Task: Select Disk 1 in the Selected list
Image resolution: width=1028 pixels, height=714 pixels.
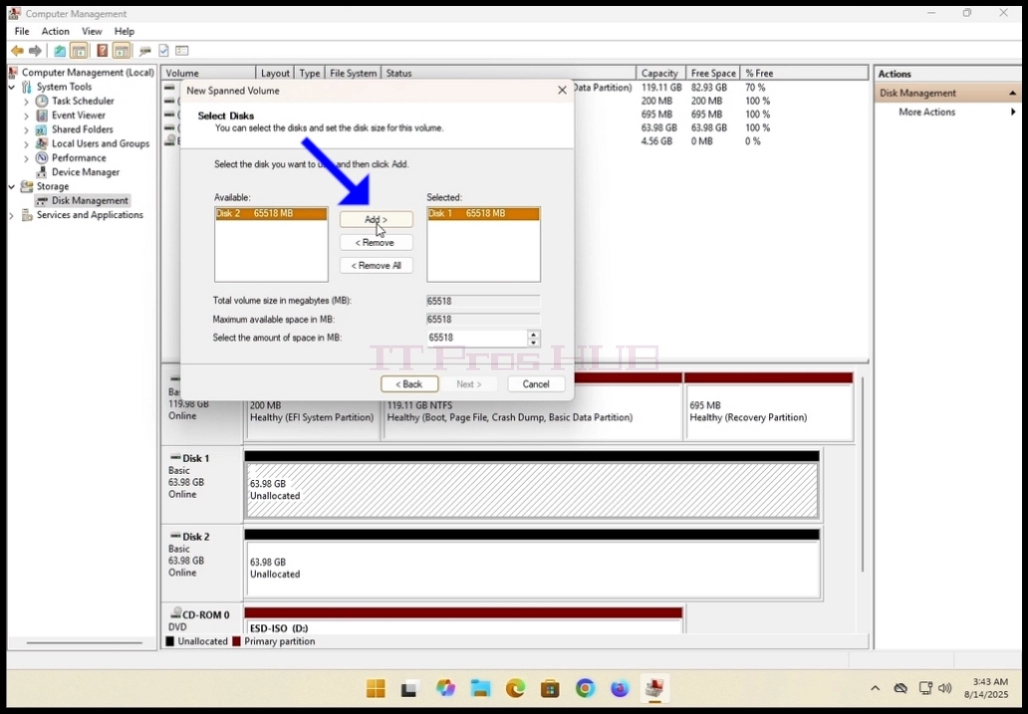Action: click(483, 214)
